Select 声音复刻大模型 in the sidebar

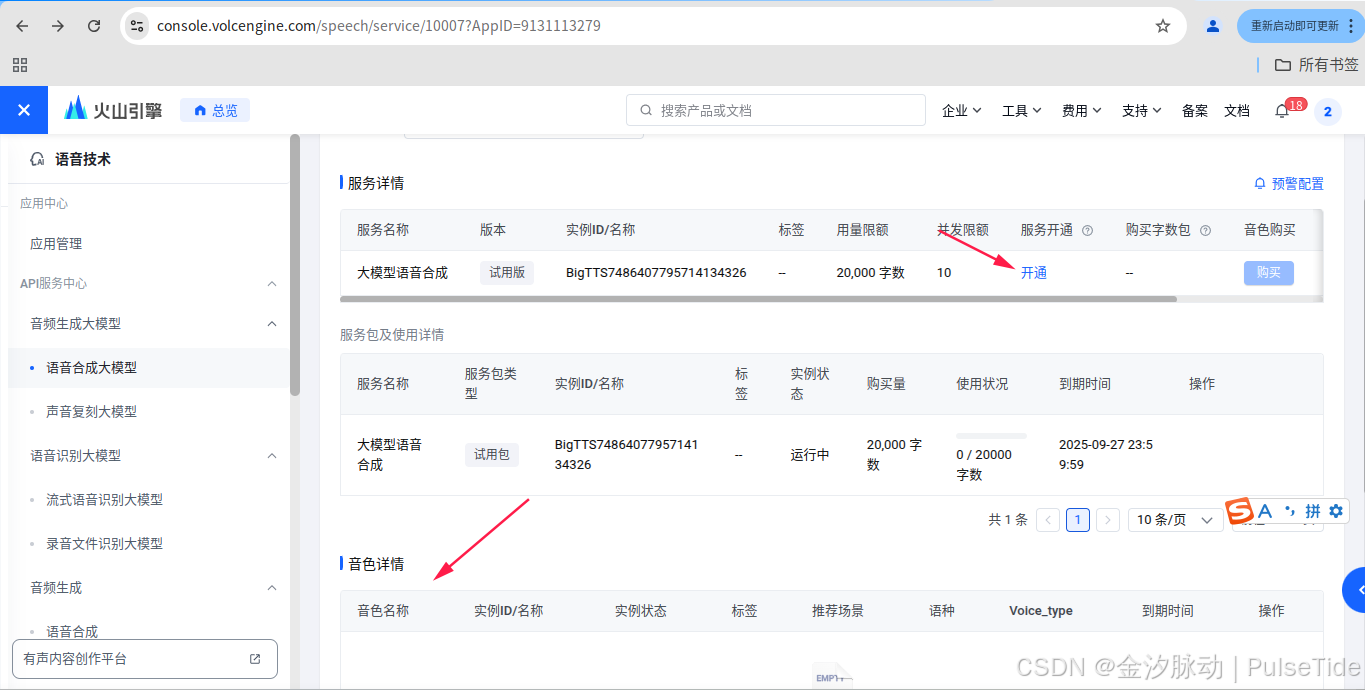(92, 412)
